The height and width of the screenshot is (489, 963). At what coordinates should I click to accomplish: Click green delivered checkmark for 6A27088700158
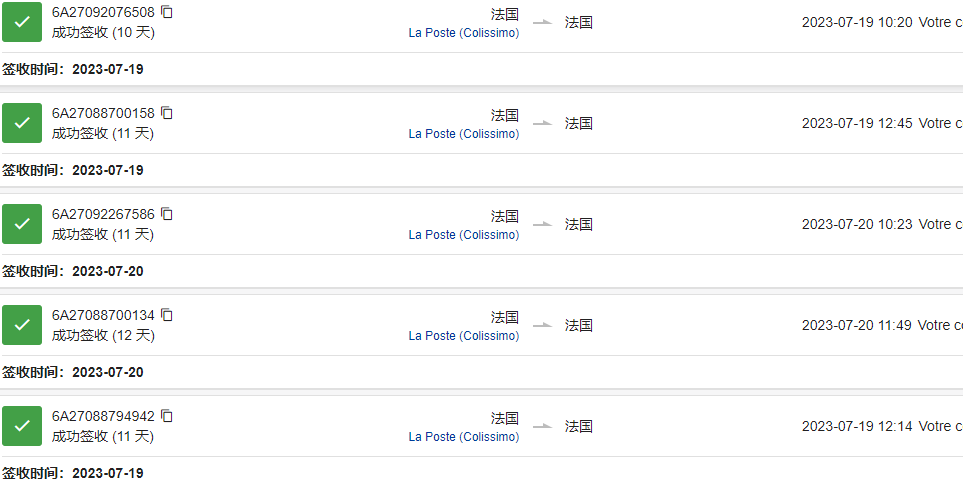(22, 123)
